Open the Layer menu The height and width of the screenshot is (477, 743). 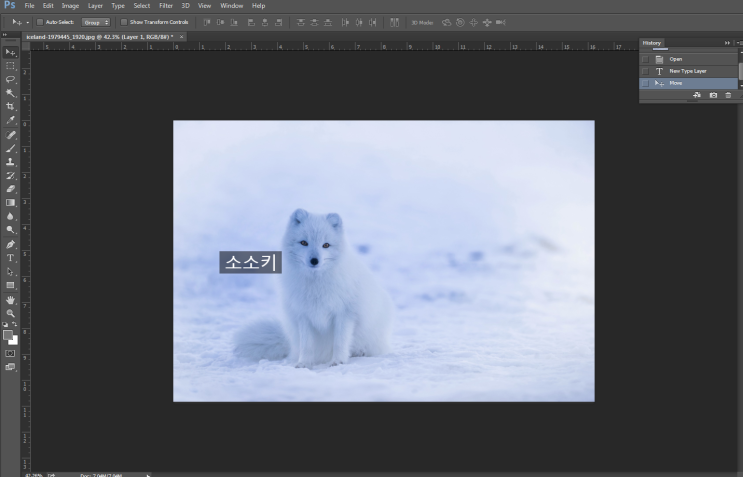coord(95,6)
